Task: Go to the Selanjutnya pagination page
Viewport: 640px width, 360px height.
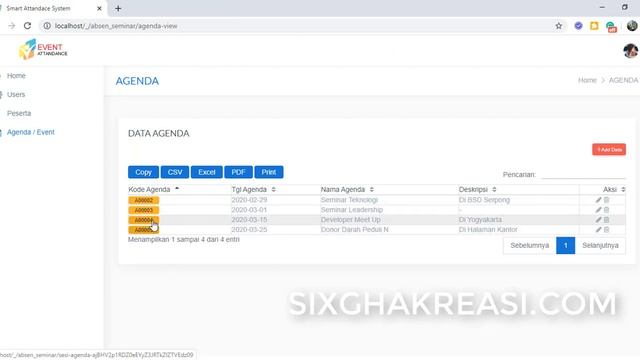Action: coord(600,245)
